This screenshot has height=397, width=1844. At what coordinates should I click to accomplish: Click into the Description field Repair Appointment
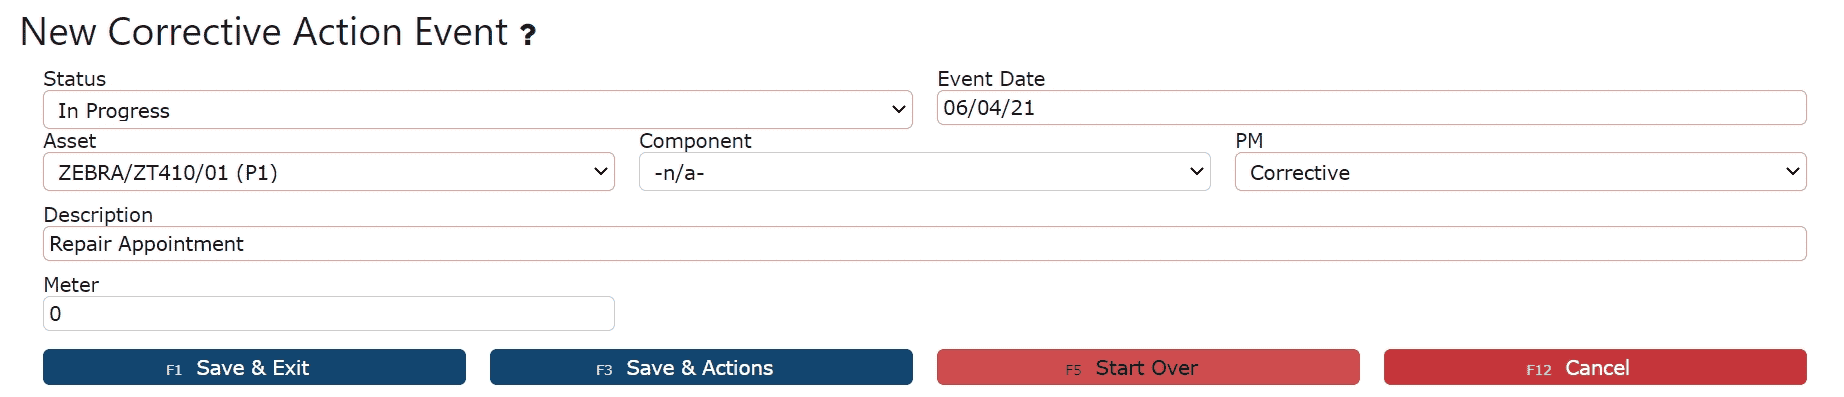coord(925,244)
